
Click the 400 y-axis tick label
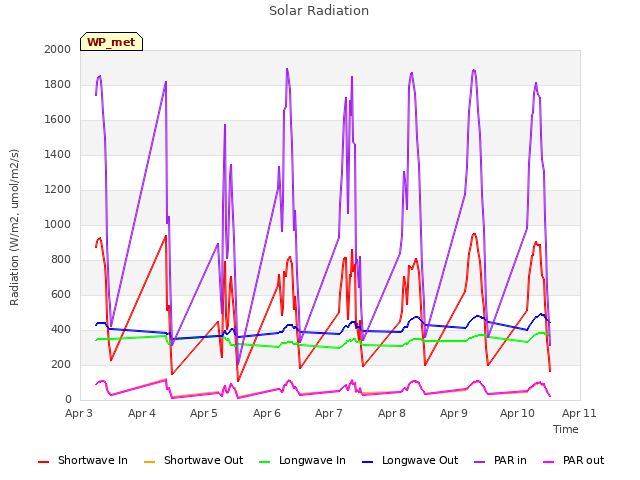(61, 329)
